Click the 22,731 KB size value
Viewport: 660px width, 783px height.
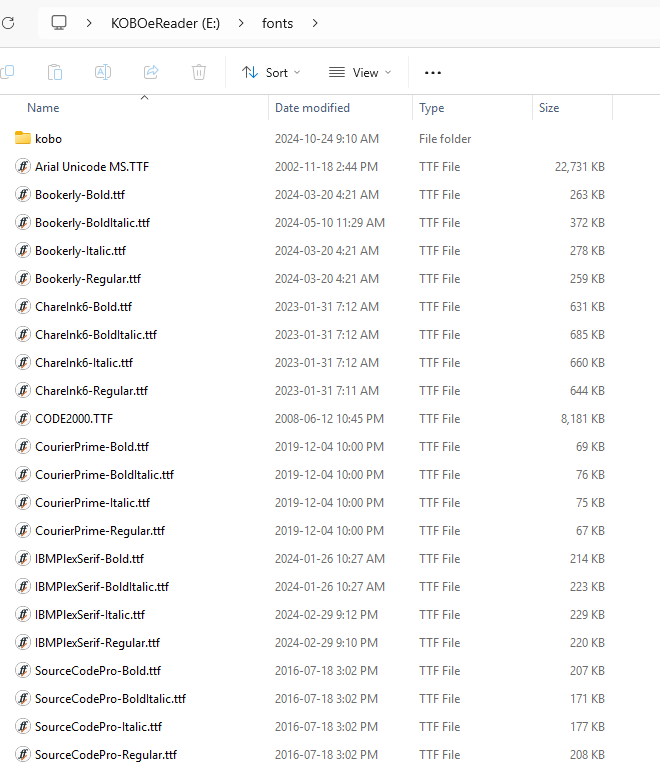[x=580, y=167]
